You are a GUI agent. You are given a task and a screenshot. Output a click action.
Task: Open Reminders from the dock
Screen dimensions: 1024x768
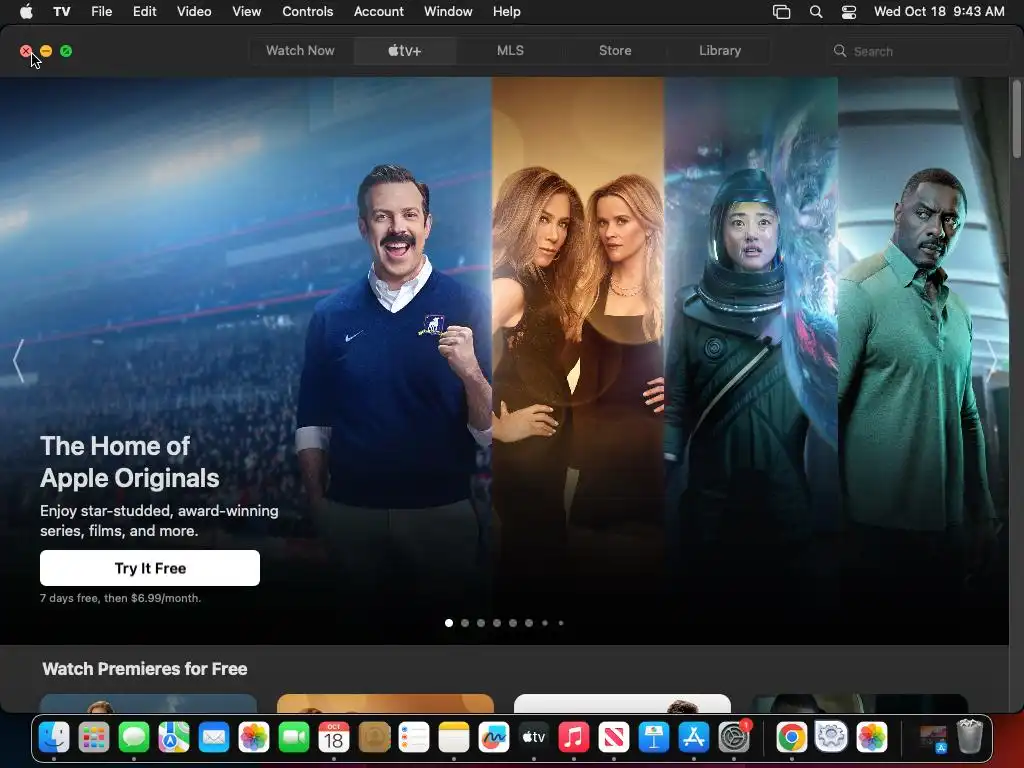coord(414,737)
